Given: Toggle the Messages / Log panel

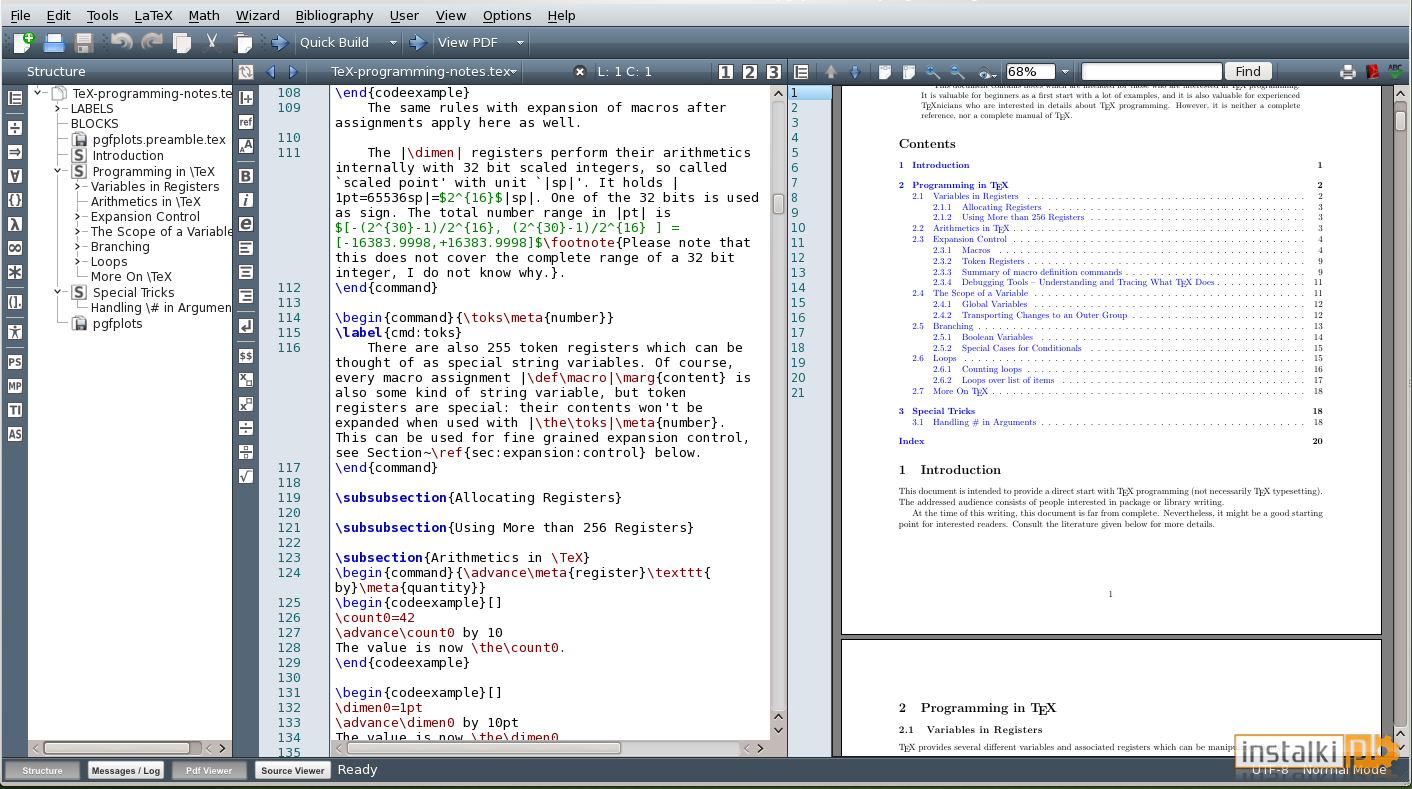Looking at the screenshot, I should point(125,770).
